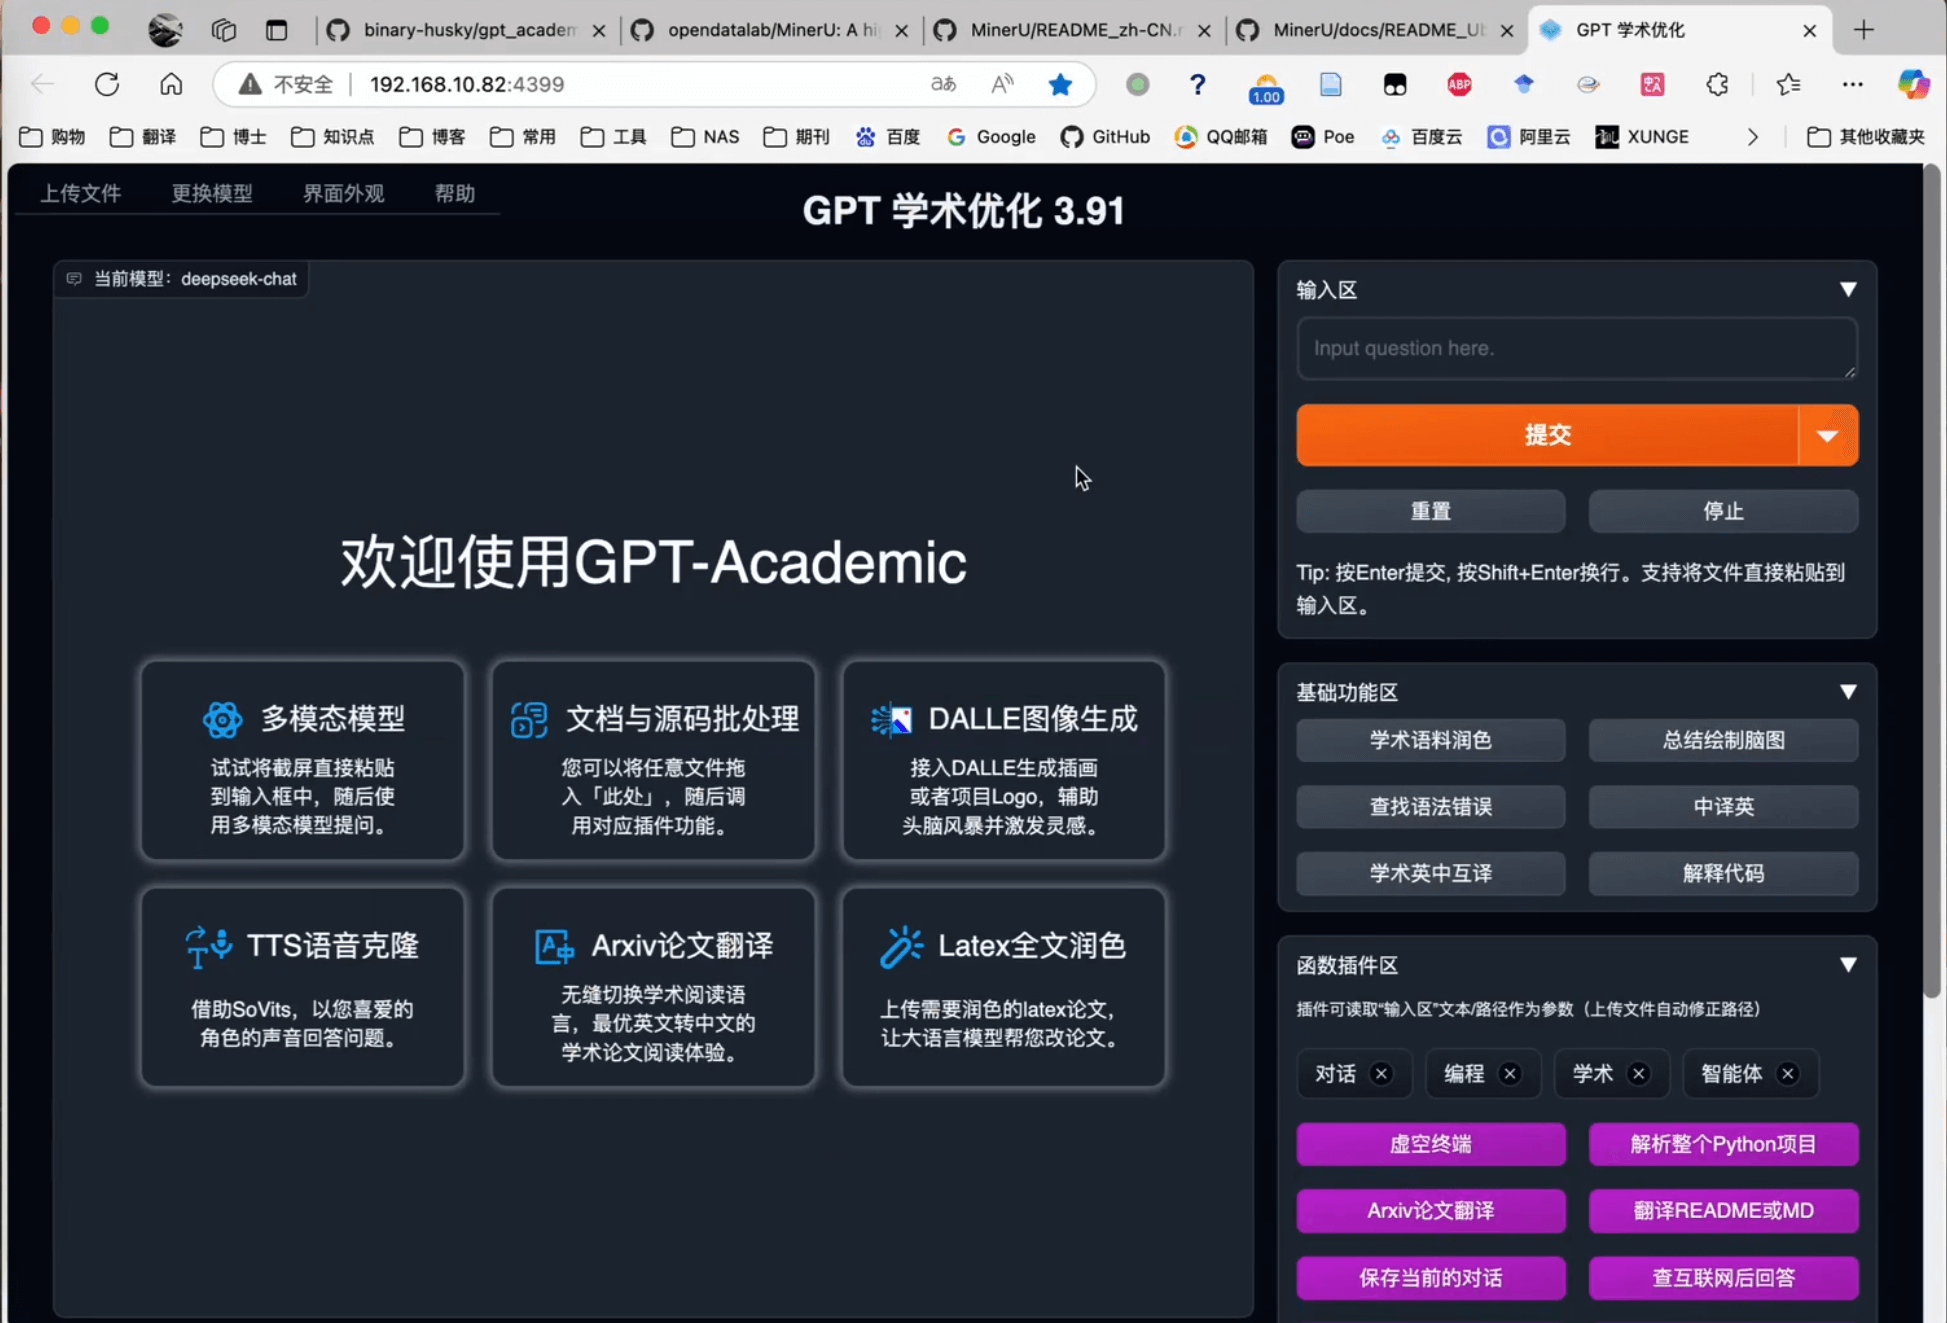Click the 查互联网后回答 button
The width and height of the screenshot is (1947, 1323).
tap(1723, 1278)
